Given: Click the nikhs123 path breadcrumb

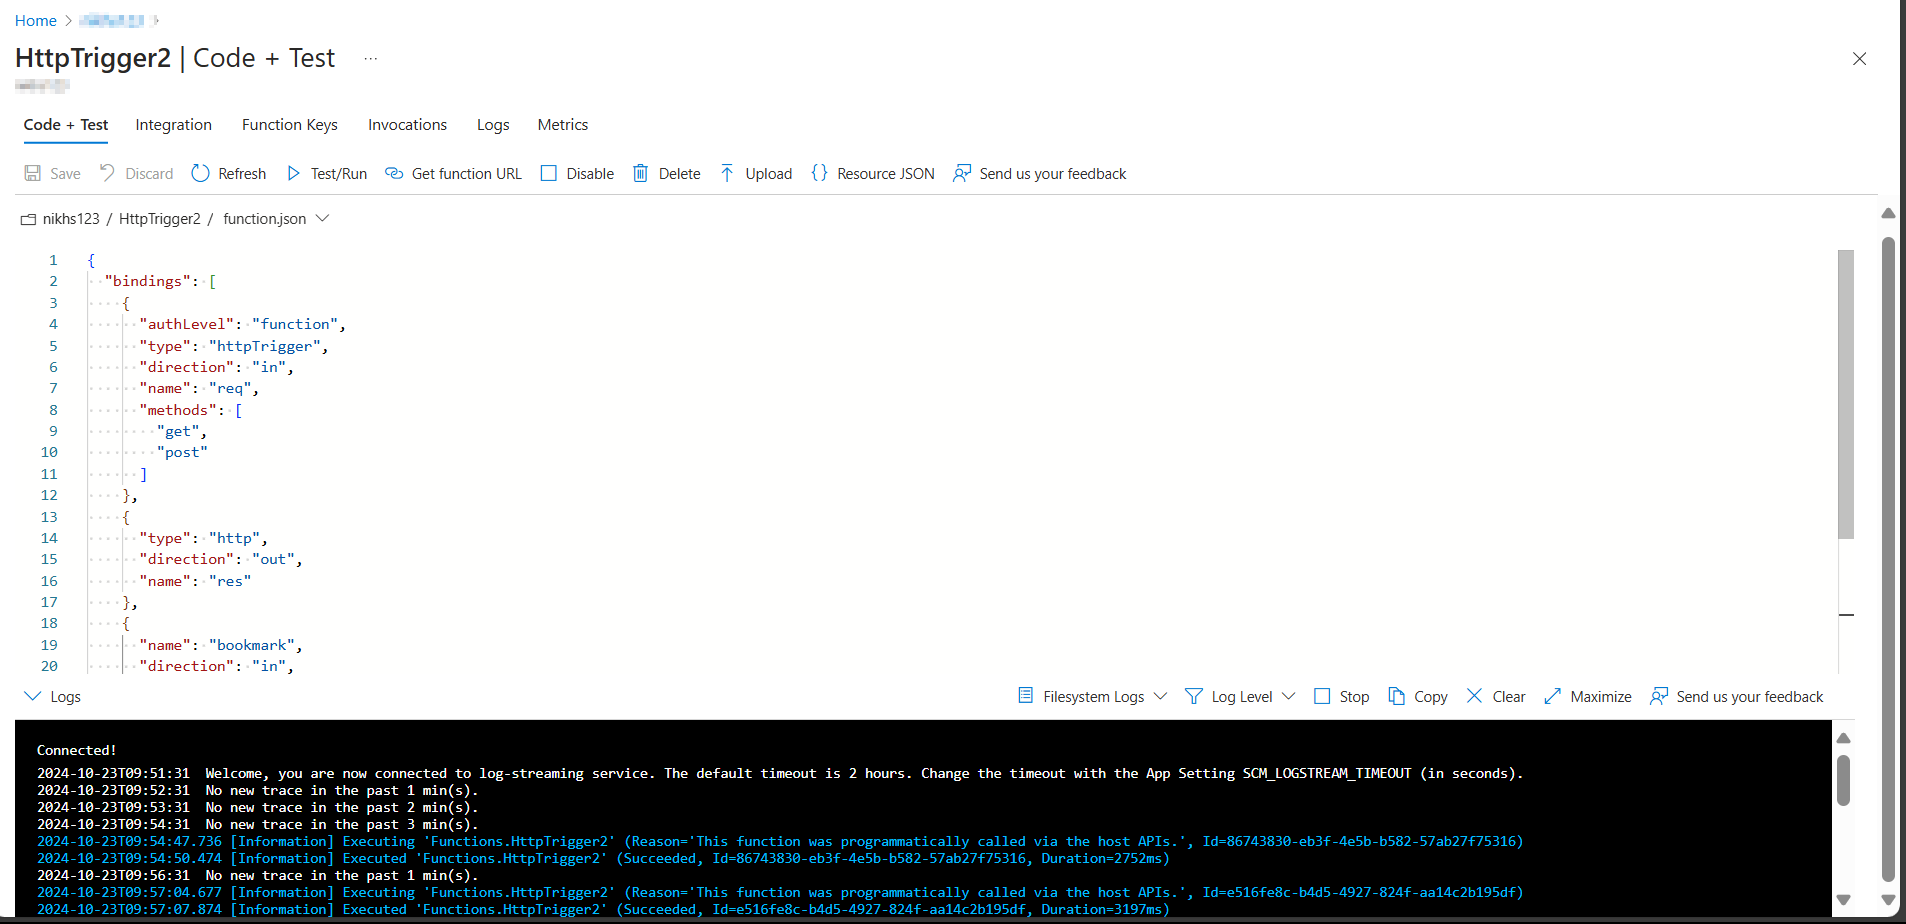Looking at the screenshot, I should click(x=71, y=219).
